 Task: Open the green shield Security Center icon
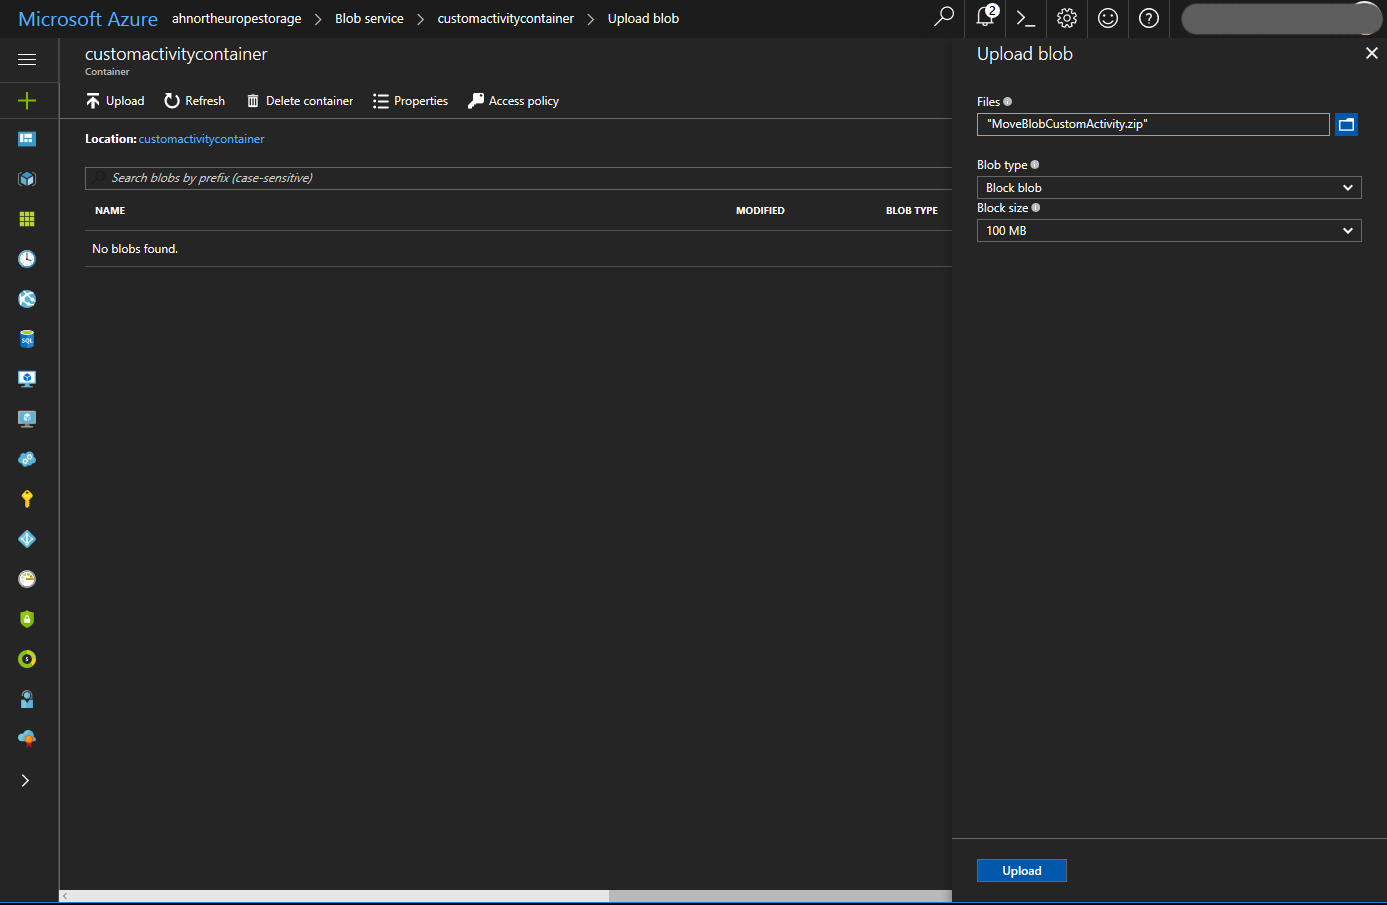tap(27, 619)
